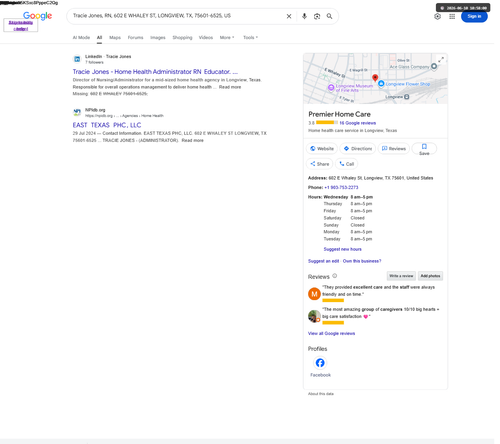Open second reviewer's photo avatar
500x444 pixels.
click(314, 316)
